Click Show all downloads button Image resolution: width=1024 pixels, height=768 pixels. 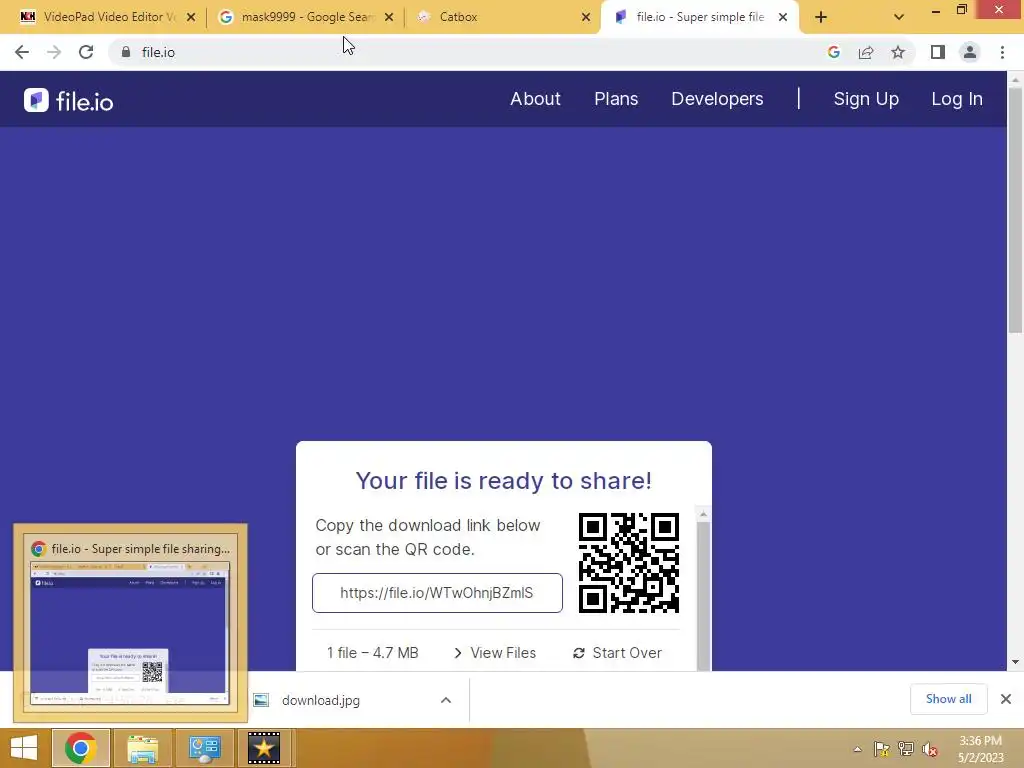tap(948, 699)
